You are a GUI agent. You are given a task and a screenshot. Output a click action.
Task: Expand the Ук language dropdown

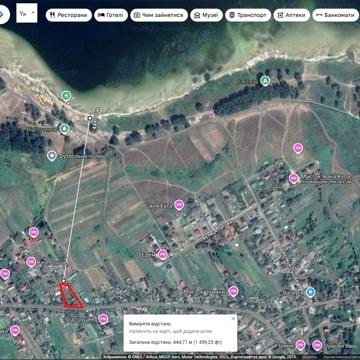[27, 13]
